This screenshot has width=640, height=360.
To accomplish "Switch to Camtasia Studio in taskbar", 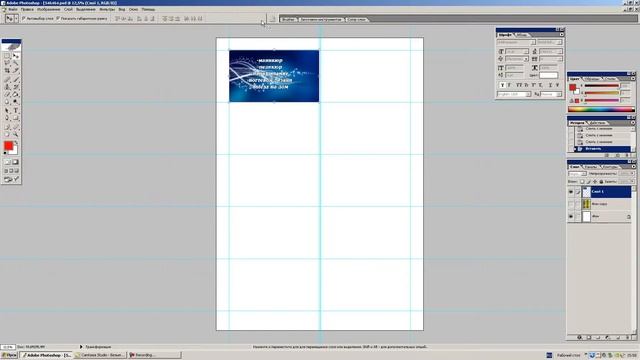I will [x=100, y=355].
